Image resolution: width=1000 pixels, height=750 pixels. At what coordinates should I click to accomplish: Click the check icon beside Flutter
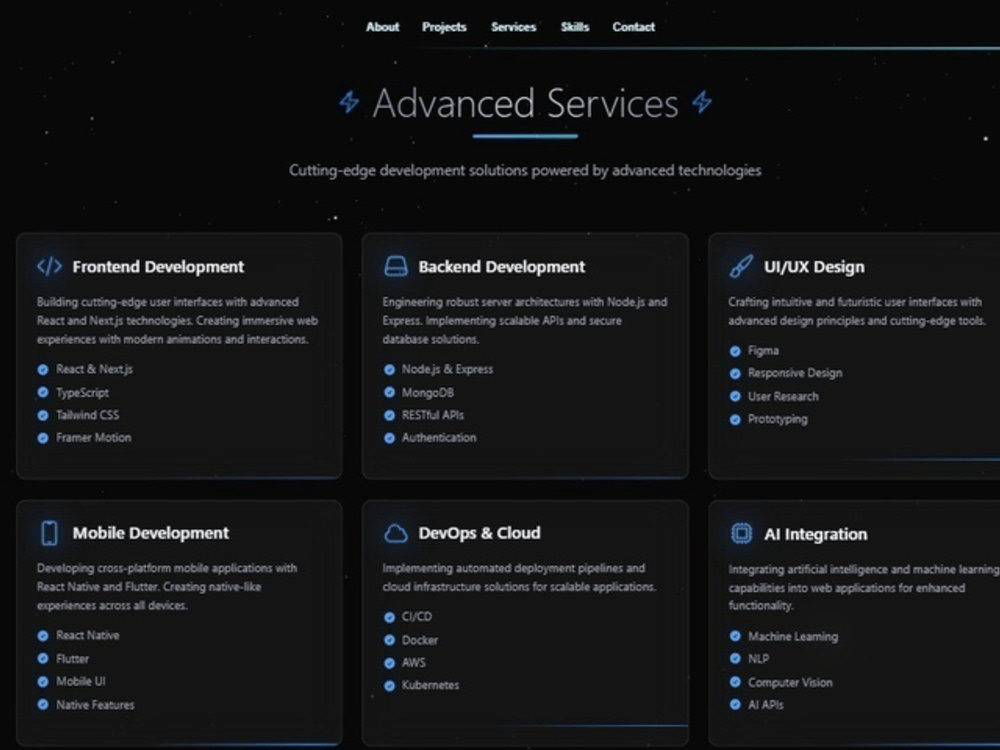click(x=43, y=658)
